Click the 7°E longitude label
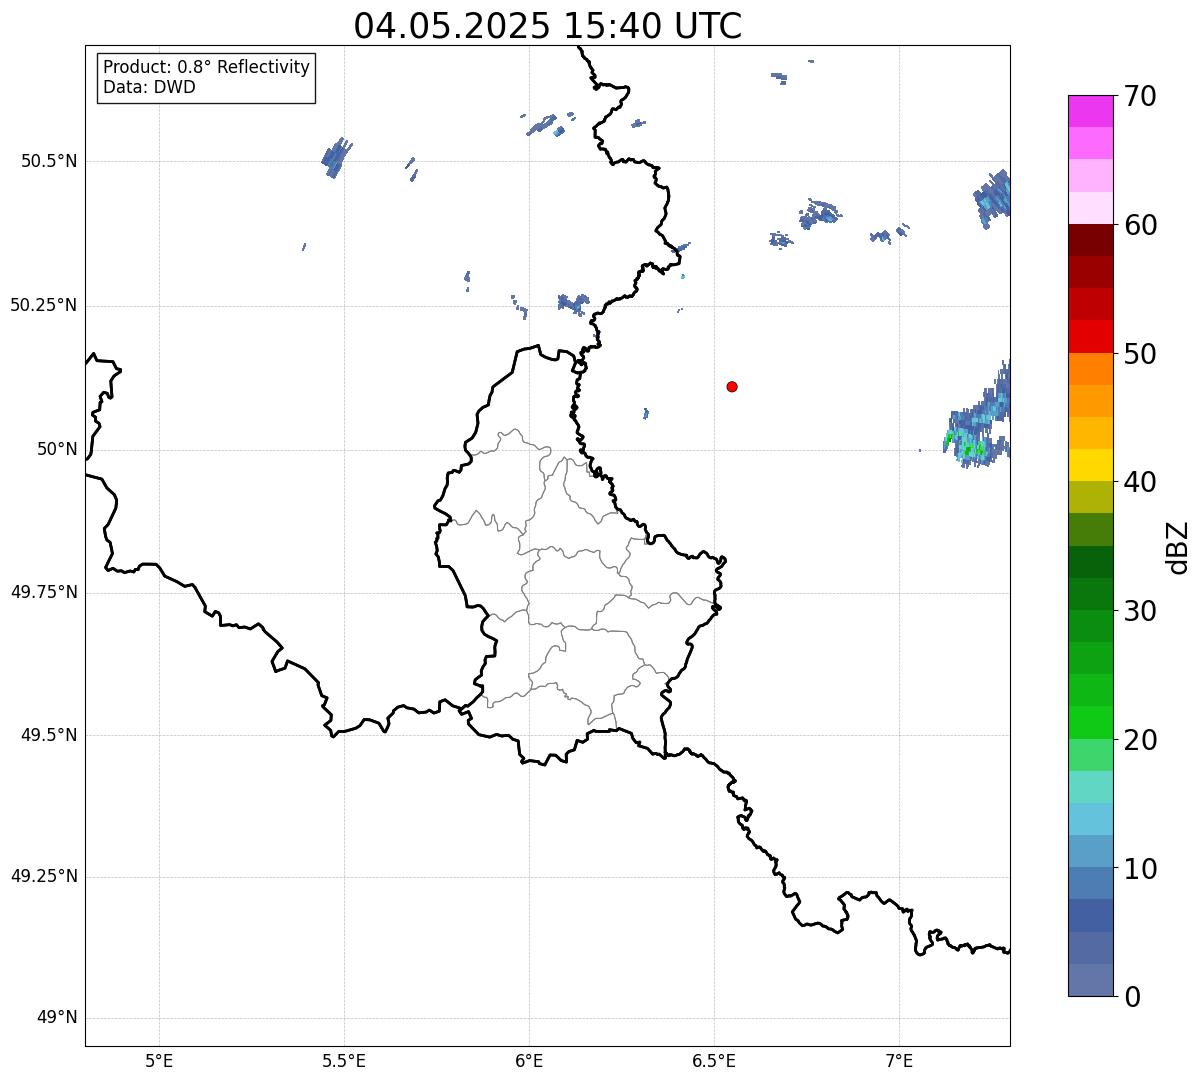 click(899, 1060)
